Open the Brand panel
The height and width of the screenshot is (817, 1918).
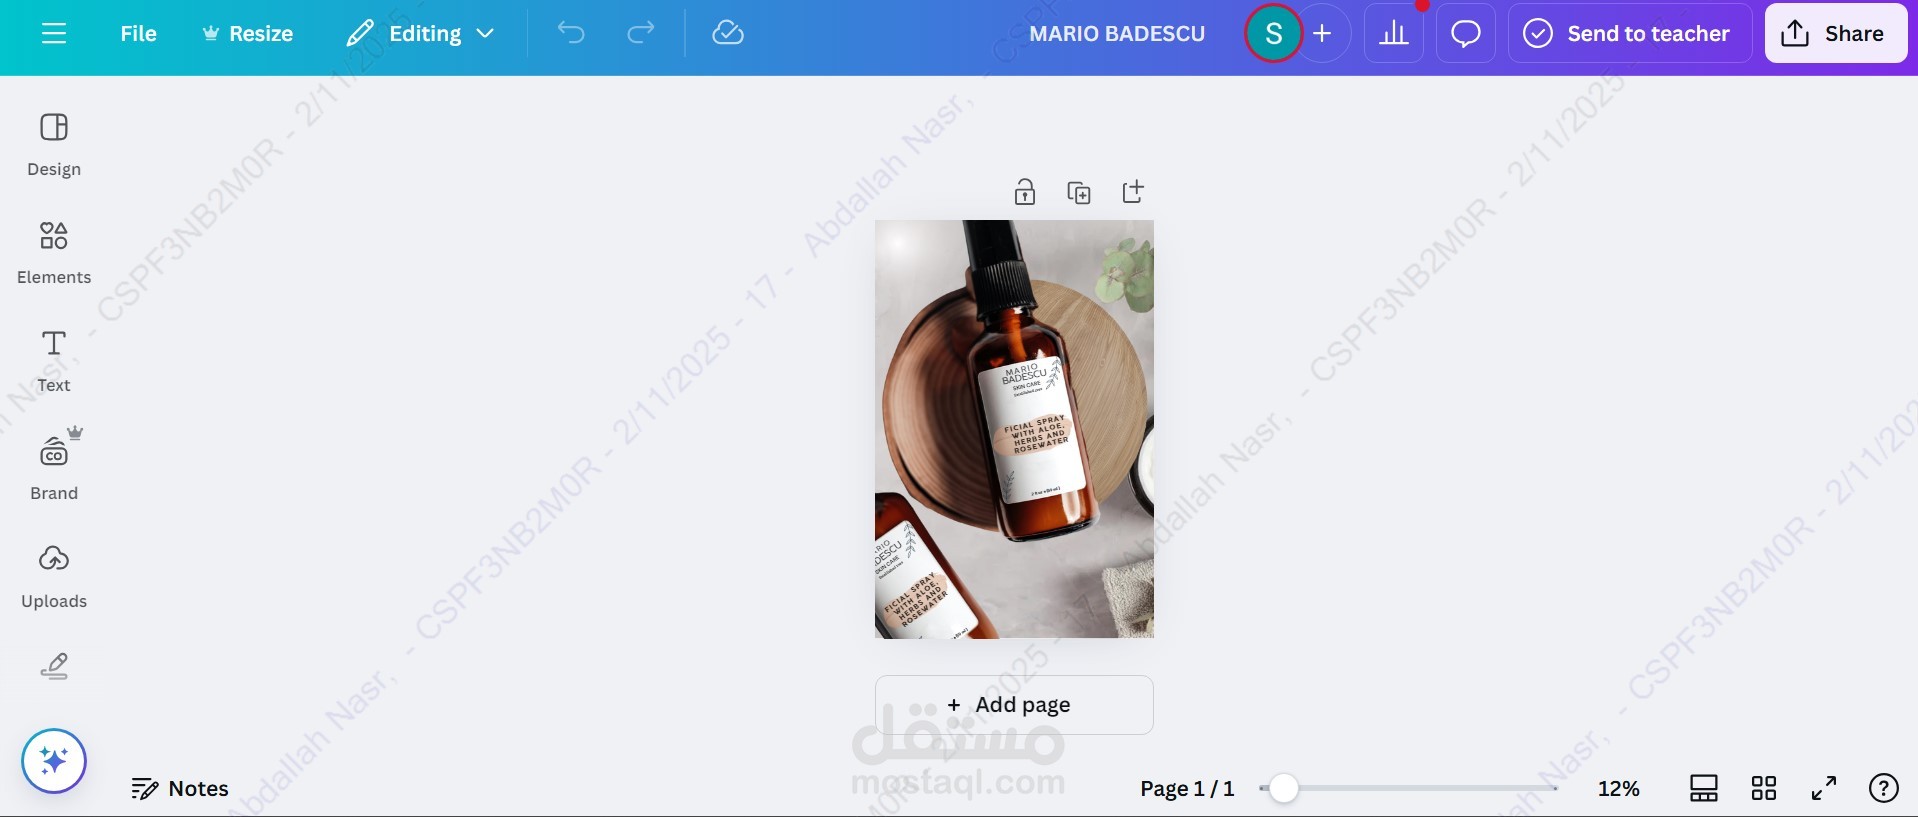(x=54, y=470)
